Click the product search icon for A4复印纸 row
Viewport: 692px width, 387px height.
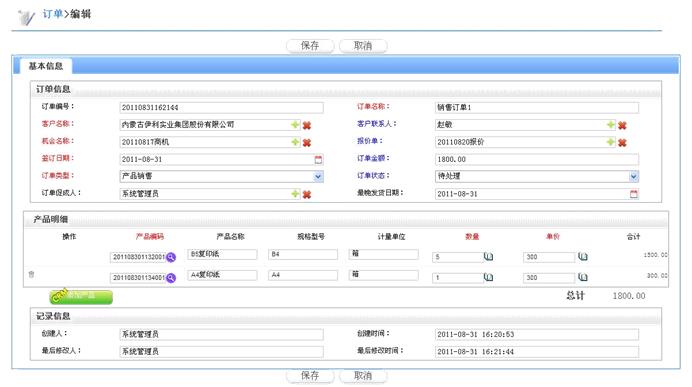pyautogui.click(x=171, y=278)
